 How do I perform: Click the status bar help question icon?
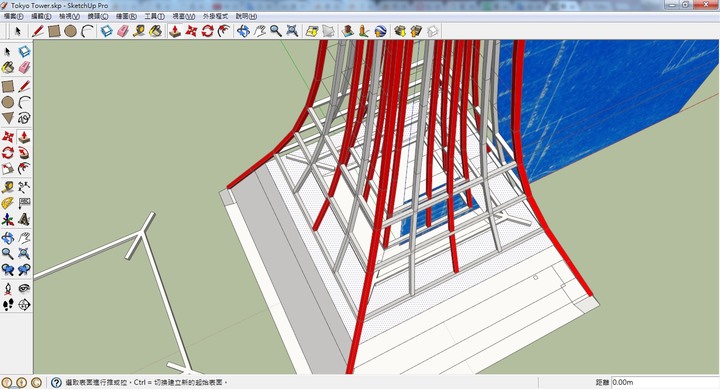pyautogui.click(x=56, y=382)
